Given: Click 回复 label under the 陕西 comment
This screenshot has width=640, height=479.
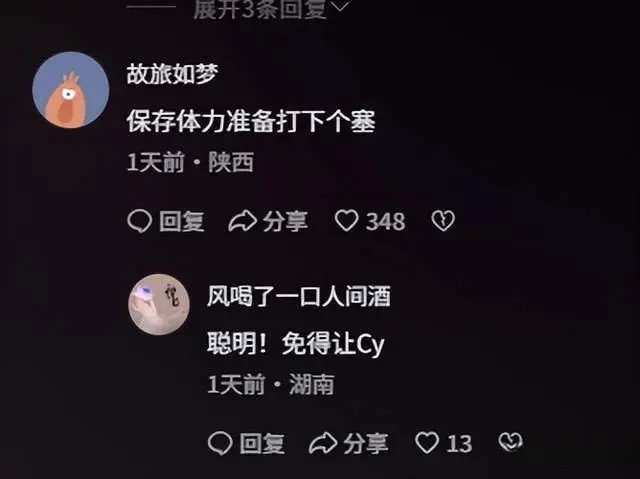Looking at the screenshot, I should coord(182,222).
